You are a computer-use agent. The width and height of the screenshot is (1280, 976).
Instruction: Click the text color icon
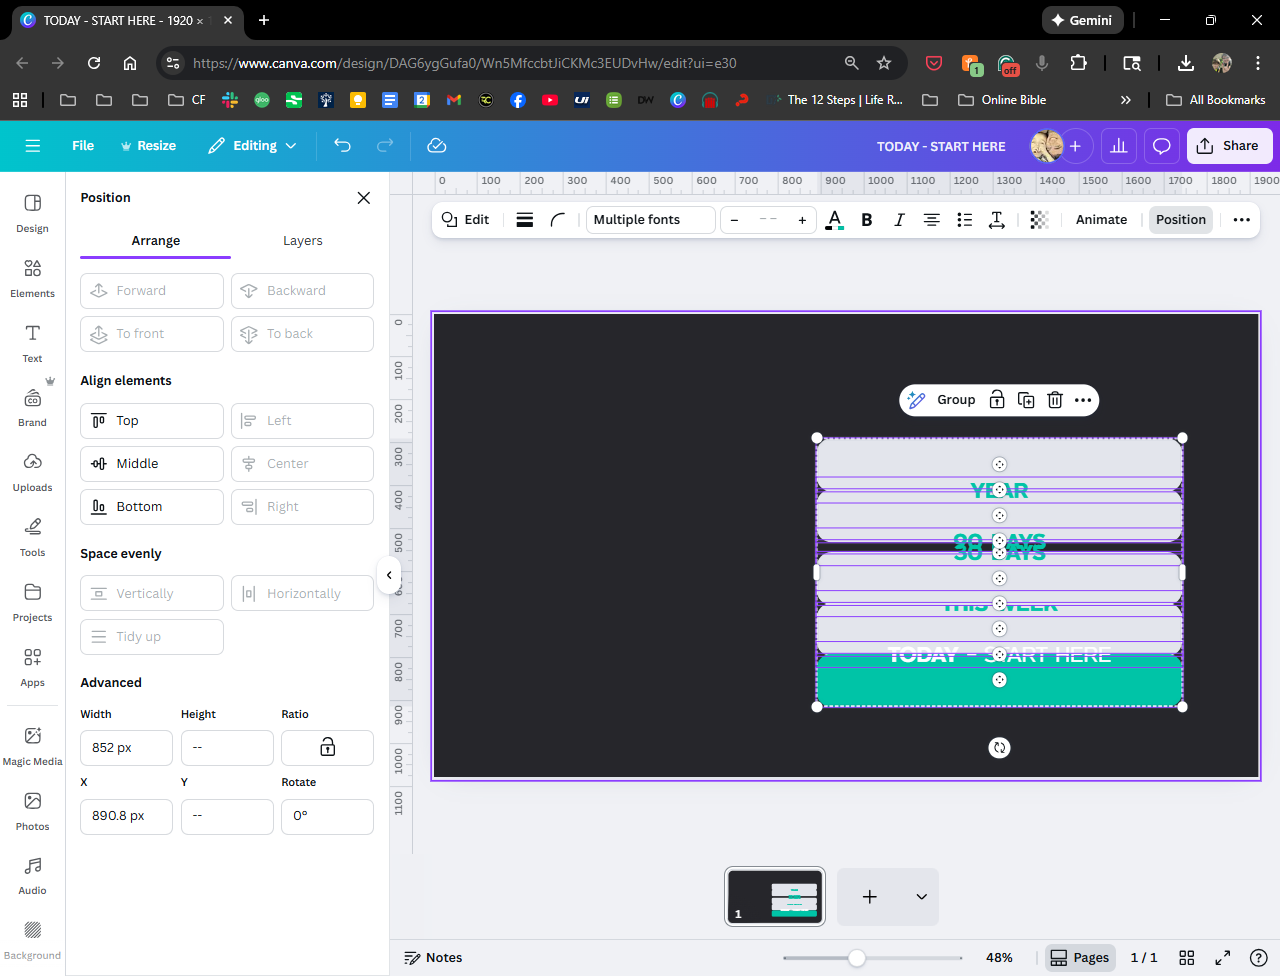pos(834,220)
